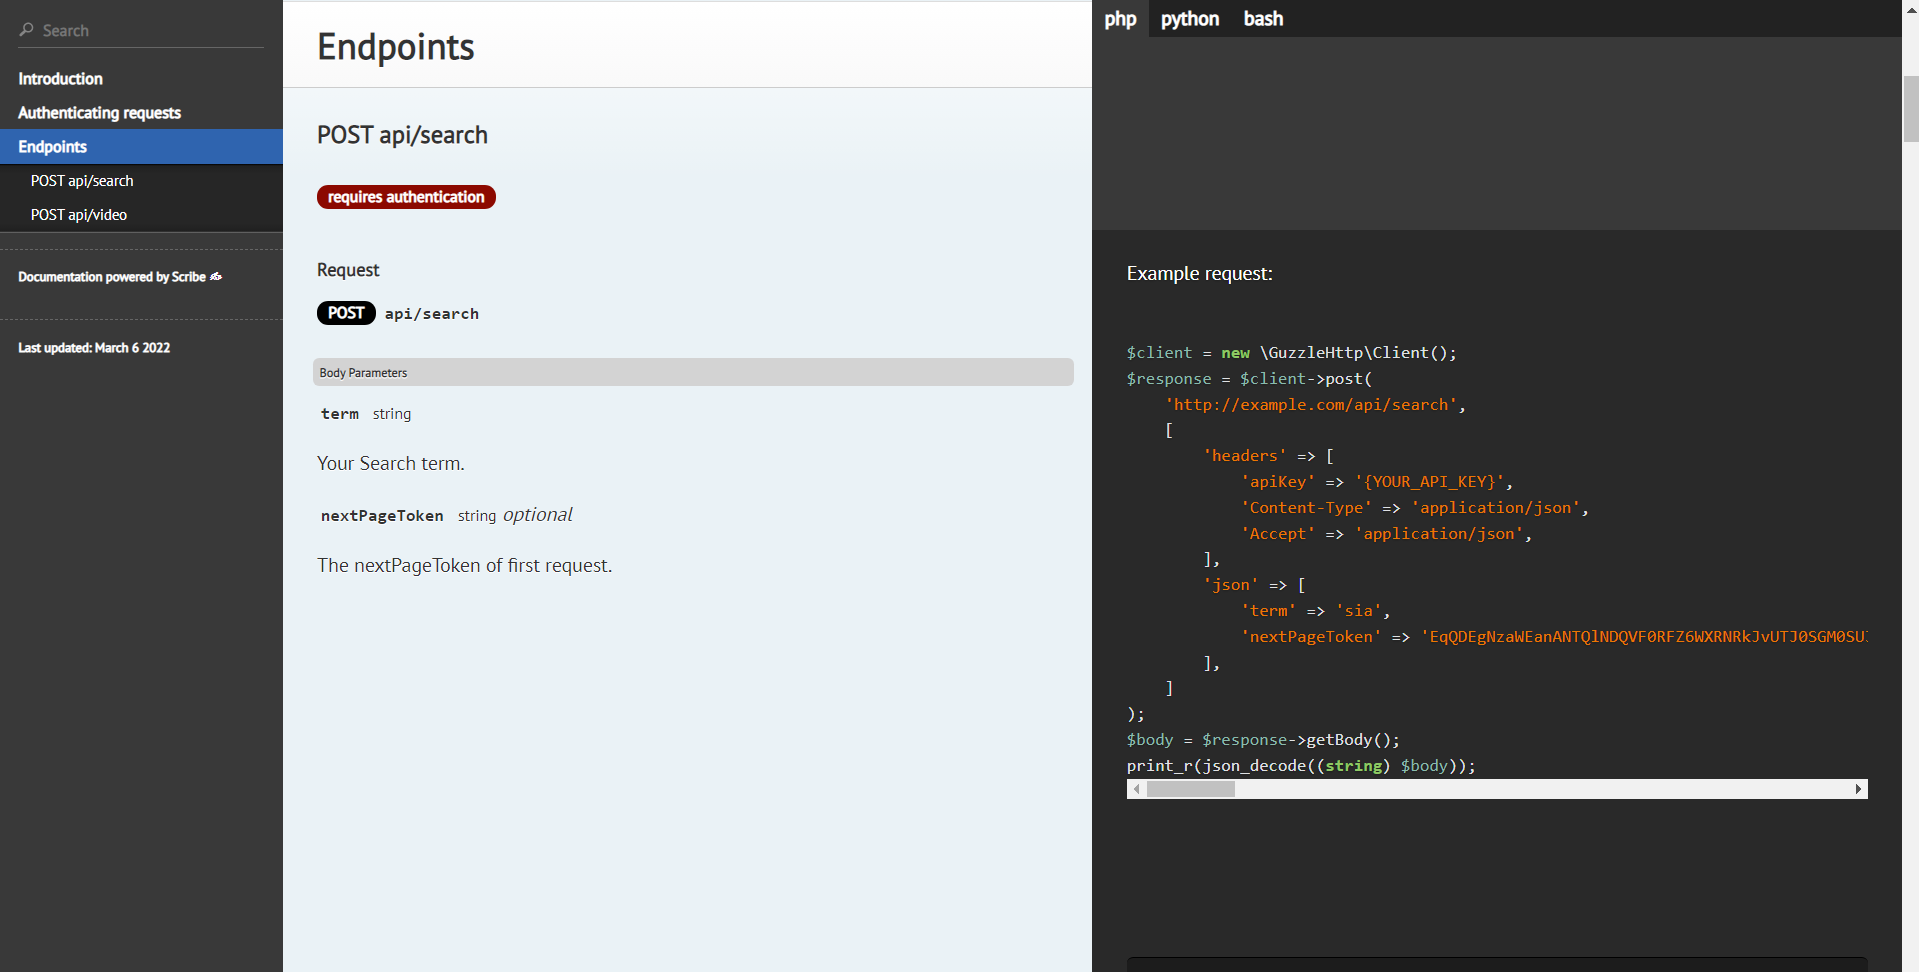Switch to the bash code tab
Viewport: 1919px width, 972px height.
tap(1263, 19)
